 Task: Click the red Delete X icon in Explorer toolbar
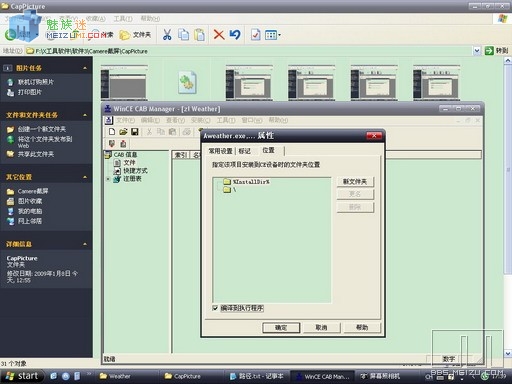coord(219,35)
